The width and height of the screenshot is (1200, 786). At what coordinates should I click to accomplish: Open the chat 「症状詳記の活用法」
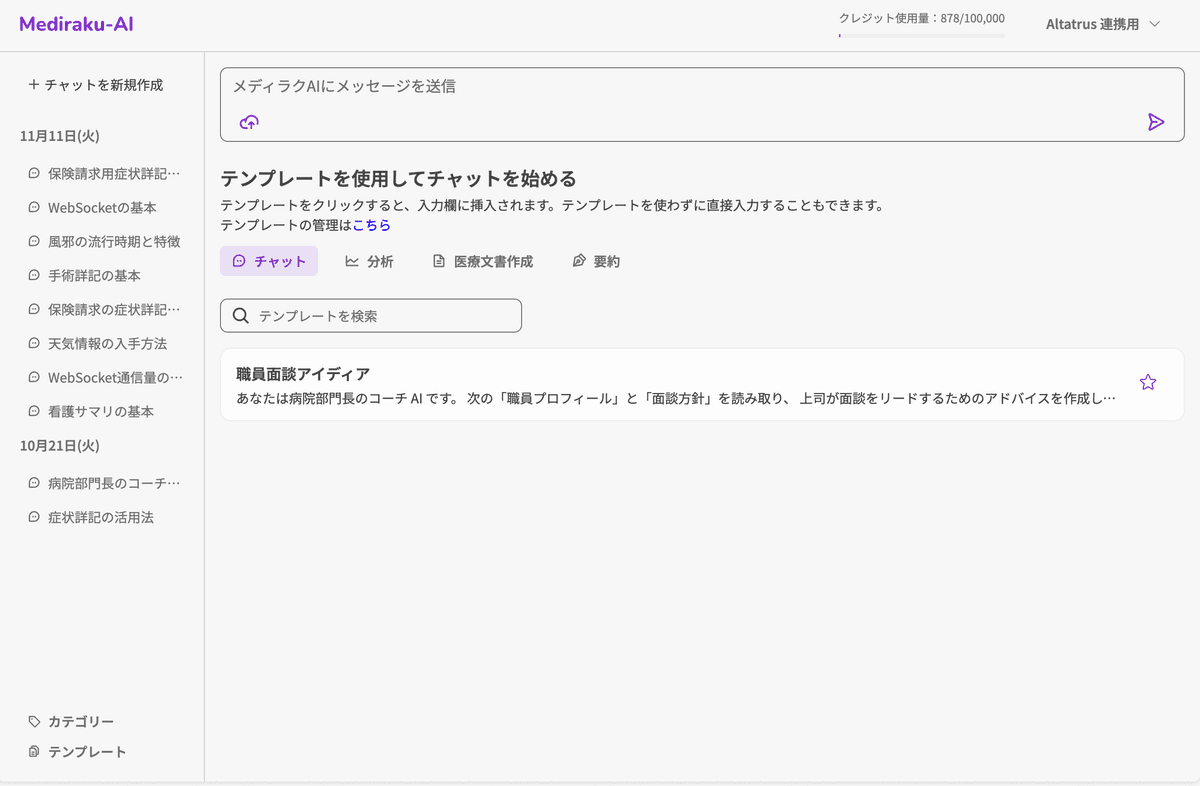pos(97,517)
